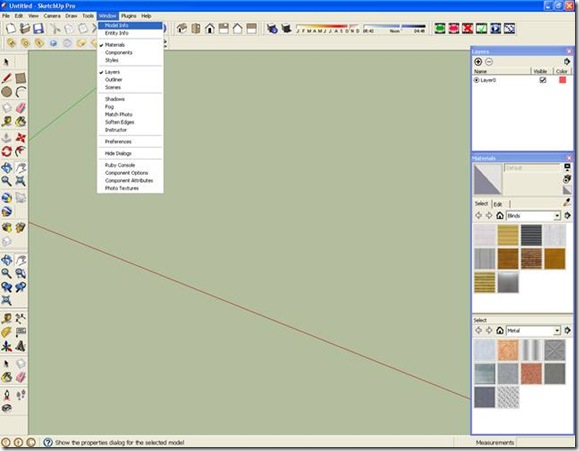Choose the Circle drawing tool

7,92
